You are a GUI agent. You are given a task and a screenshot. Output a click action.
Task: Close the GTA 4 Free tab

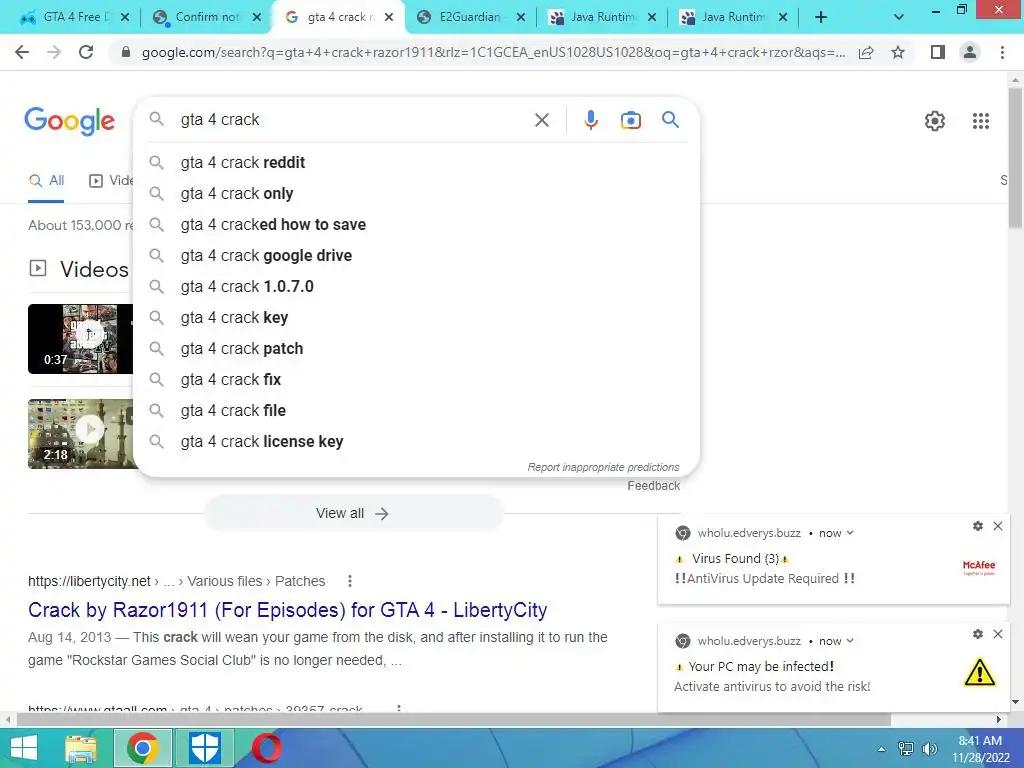tap(125, 17)
